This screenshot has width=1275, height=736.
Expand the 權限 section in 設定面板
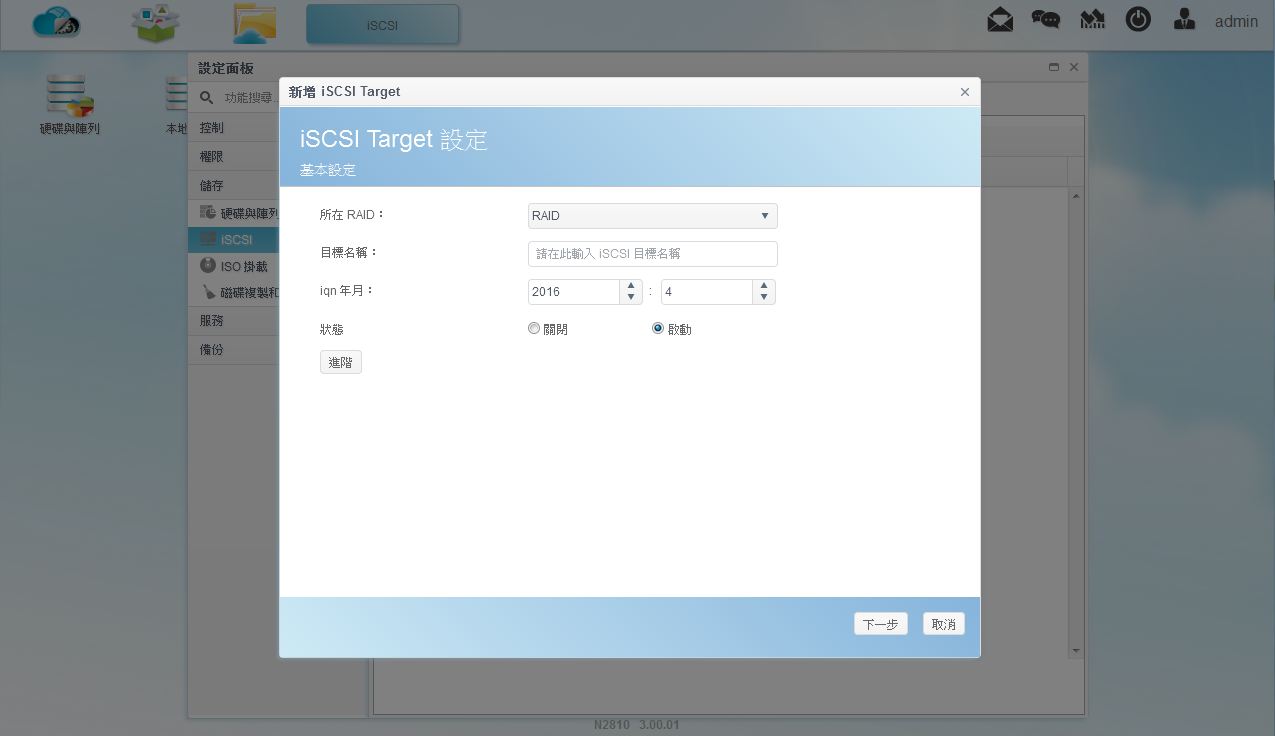click(x=234, y=157)
